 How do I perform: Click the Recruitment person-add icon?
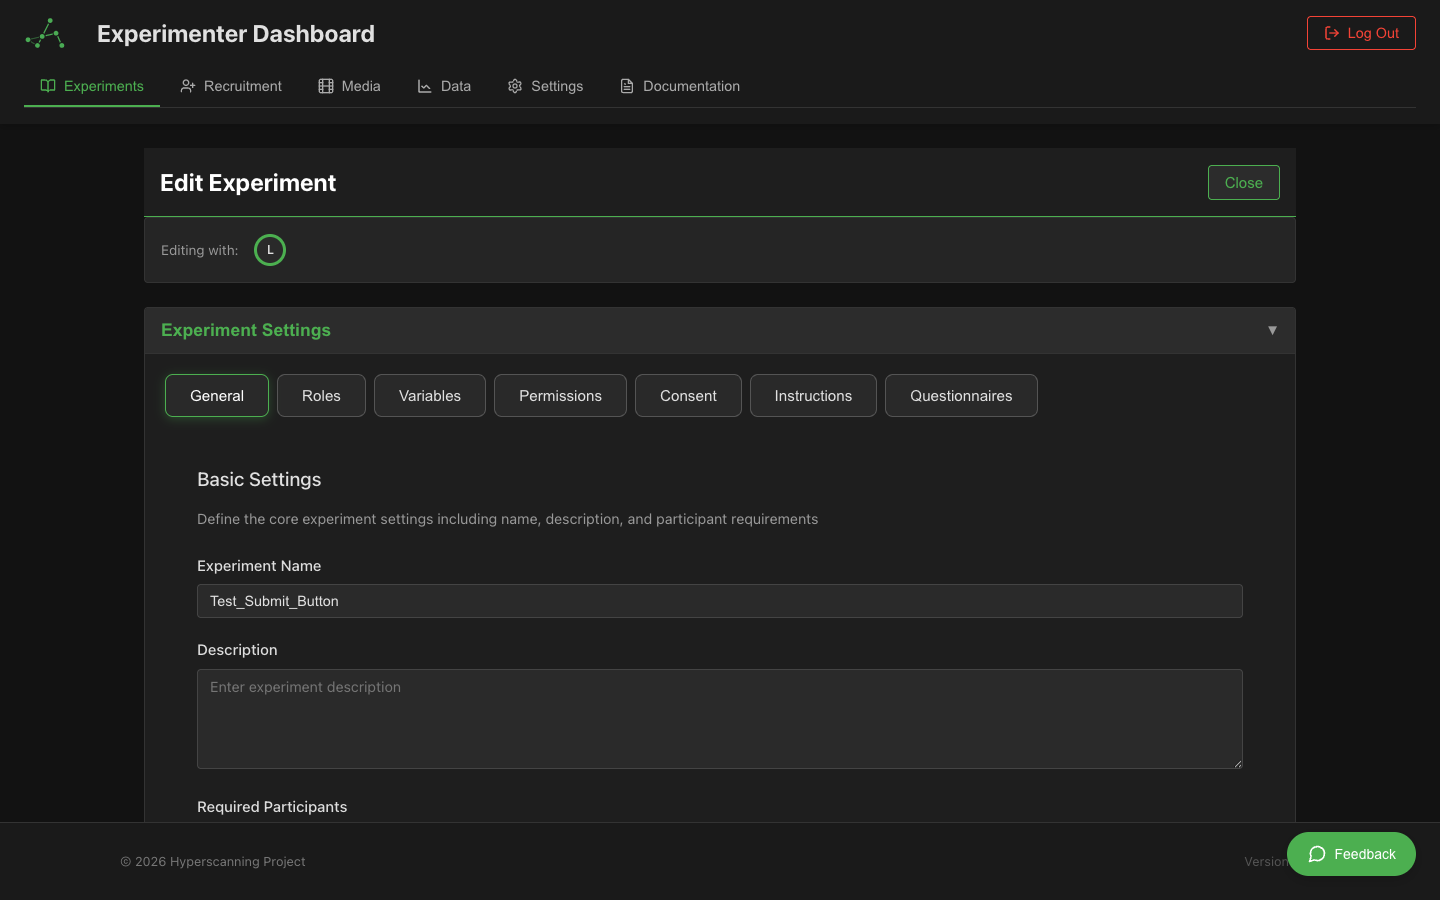(x=189, y=86)
